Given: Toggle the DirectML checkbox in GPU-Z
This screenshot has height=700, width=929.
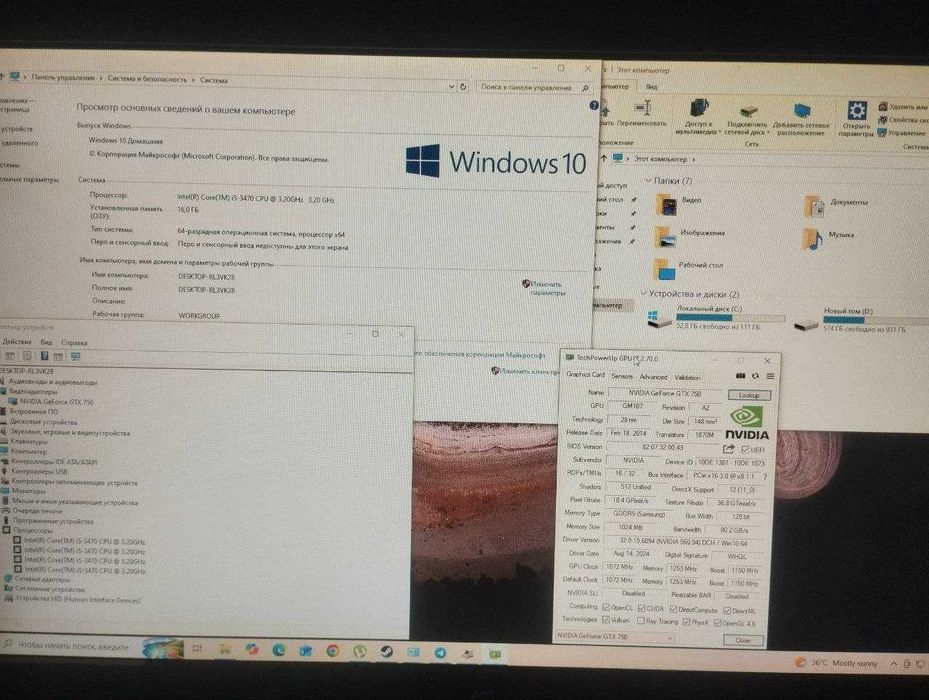Looking at the screenshot, I should 727,610.
